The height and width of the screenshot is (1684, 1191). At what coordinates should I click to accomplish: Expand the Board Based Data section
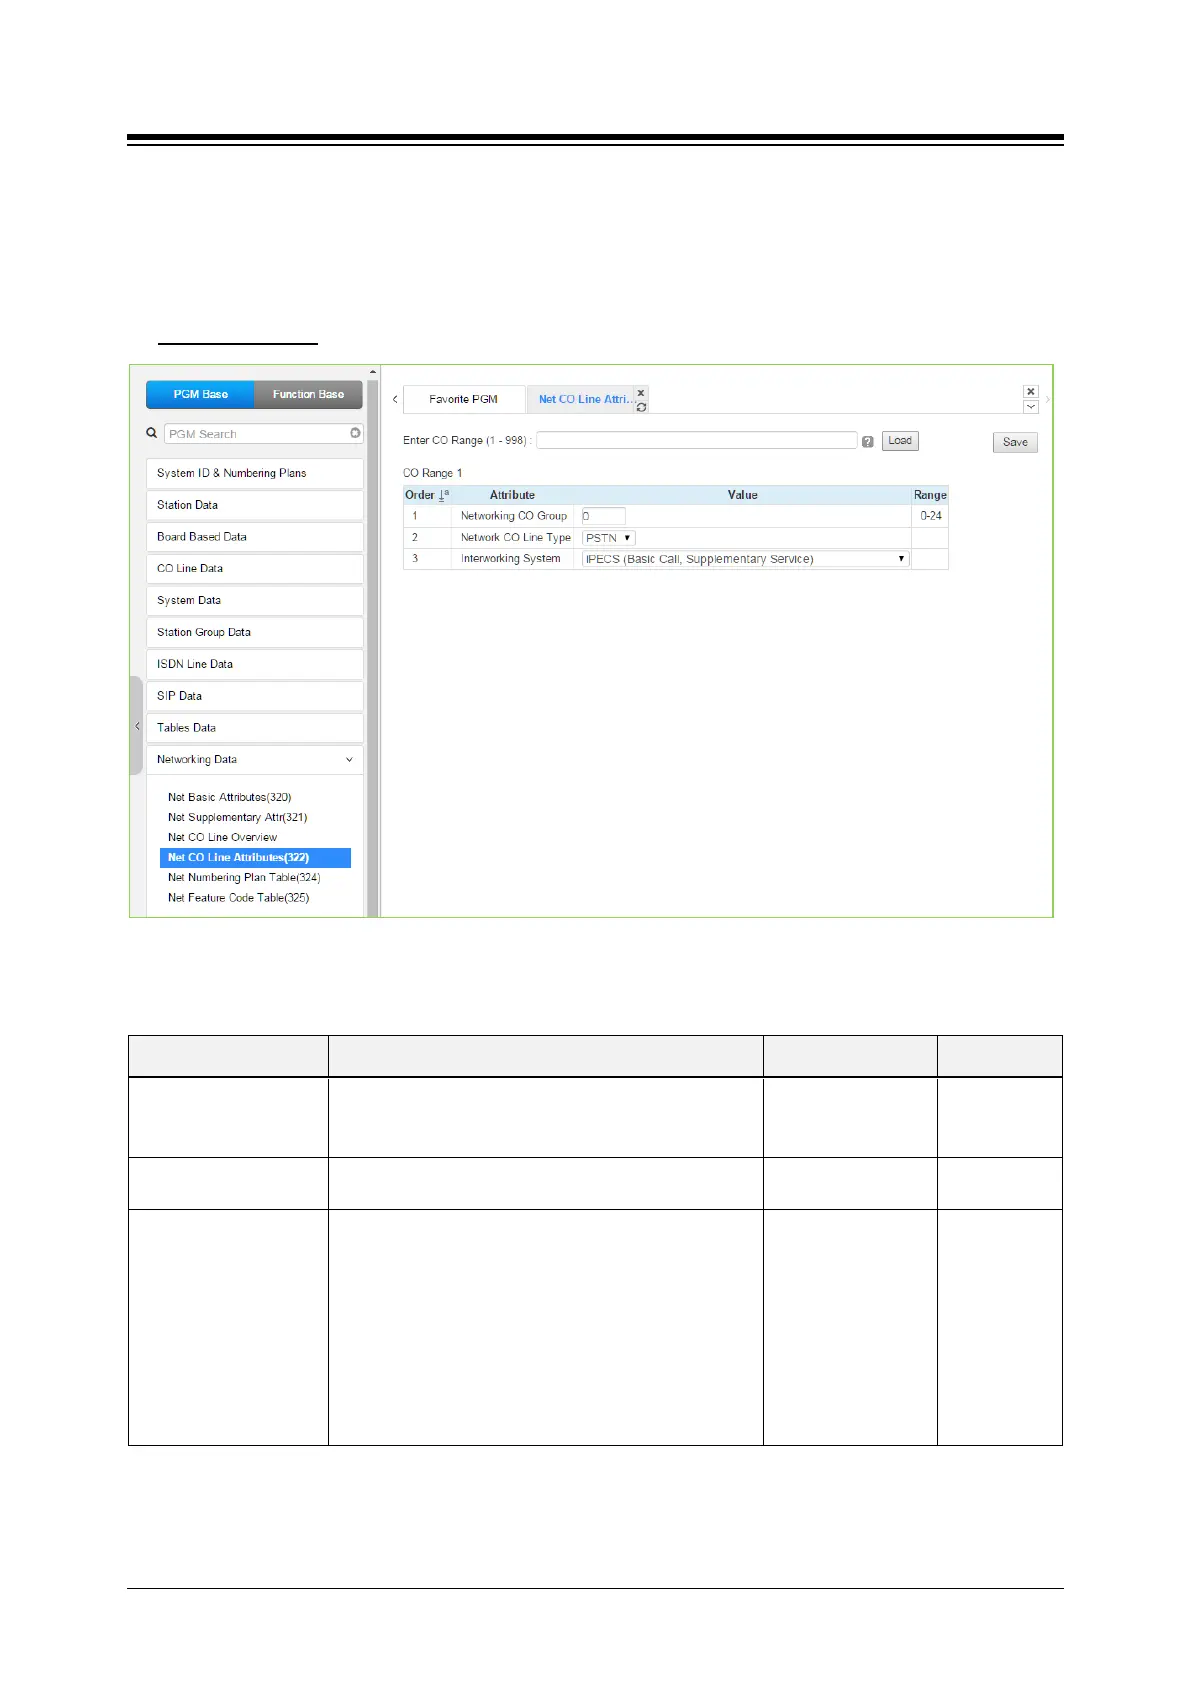tap(254, 537)
